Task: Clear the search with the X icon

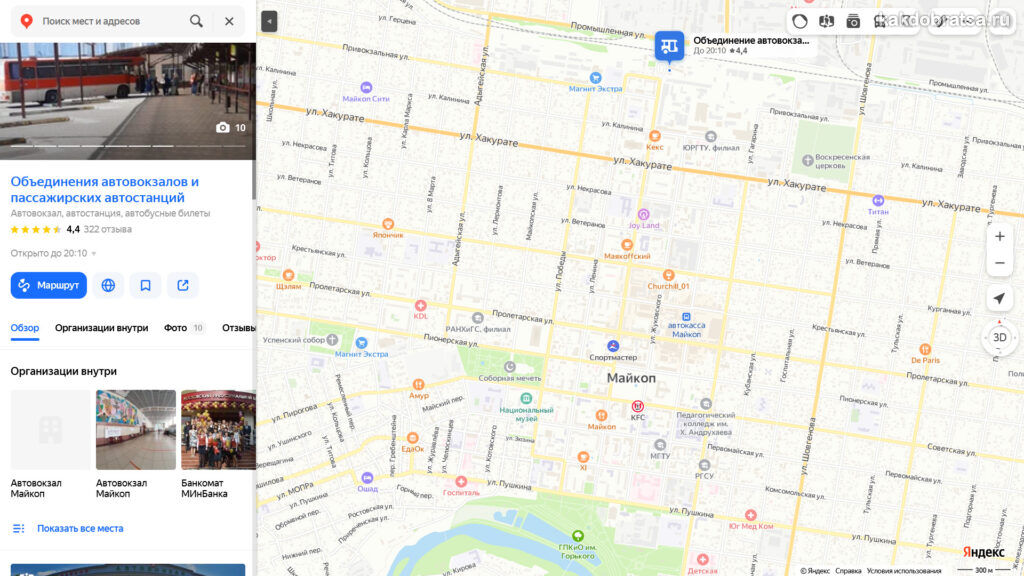Action: click(229, 21)
